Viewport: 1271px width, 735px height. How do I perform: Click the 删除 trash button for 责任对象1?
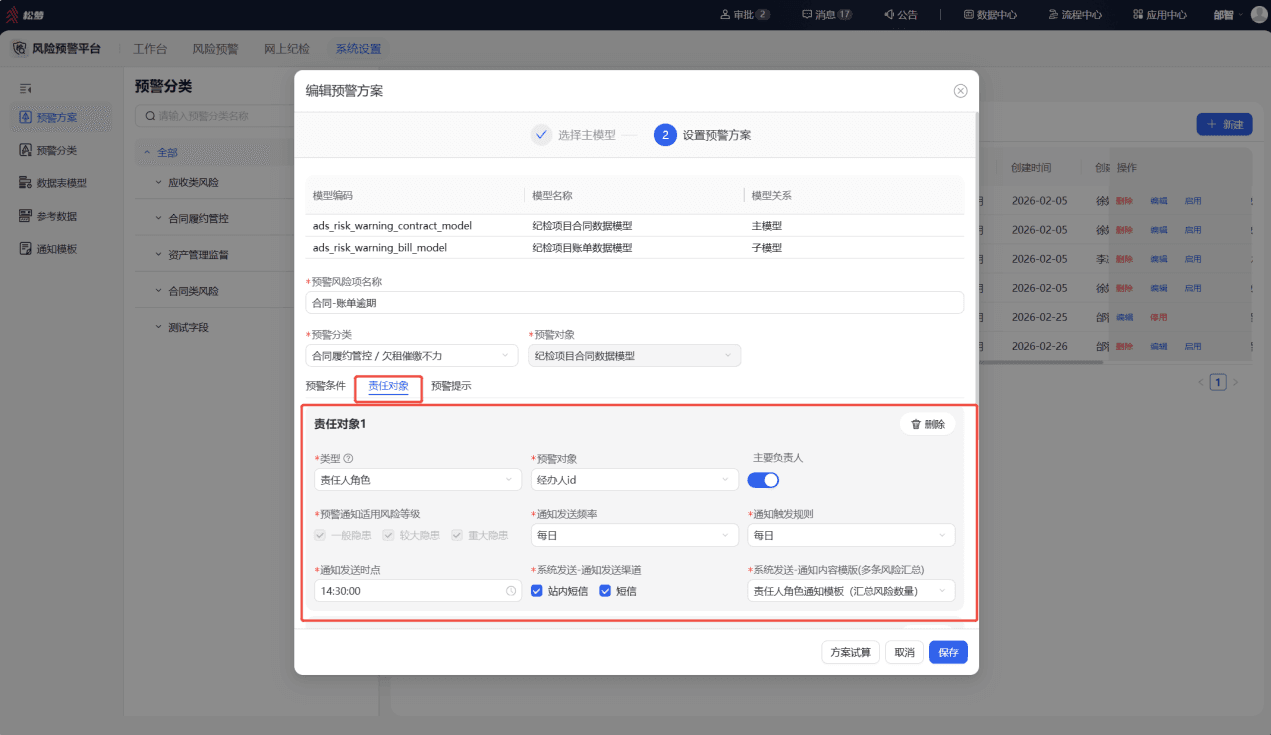pyautogui.click(x=928, y=424)
